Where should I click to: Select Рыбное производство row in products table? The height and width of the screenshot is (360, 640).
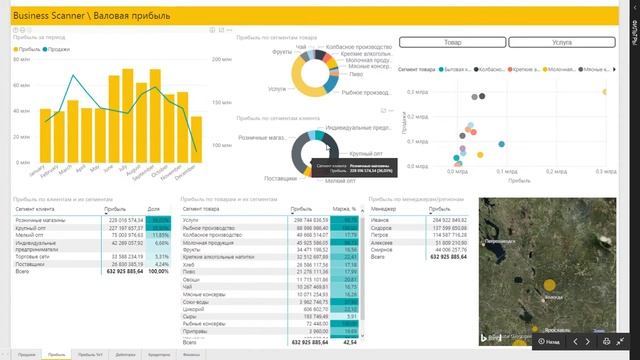tap(270, 228)
